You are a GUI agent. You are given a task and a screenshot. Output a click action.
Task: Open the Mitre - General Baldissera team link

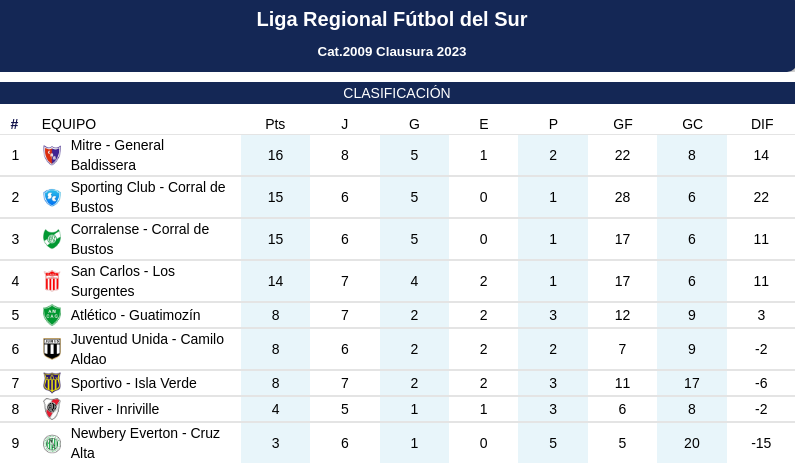[x=117, y=155]
